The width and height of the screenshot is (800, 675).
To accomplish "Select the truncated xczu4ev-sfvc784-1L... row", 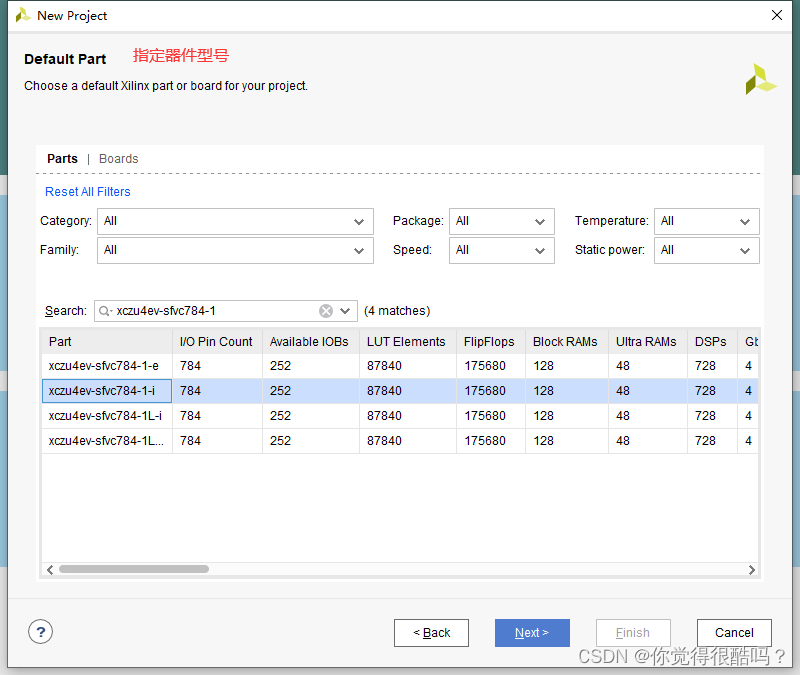I will pos(399,441).
